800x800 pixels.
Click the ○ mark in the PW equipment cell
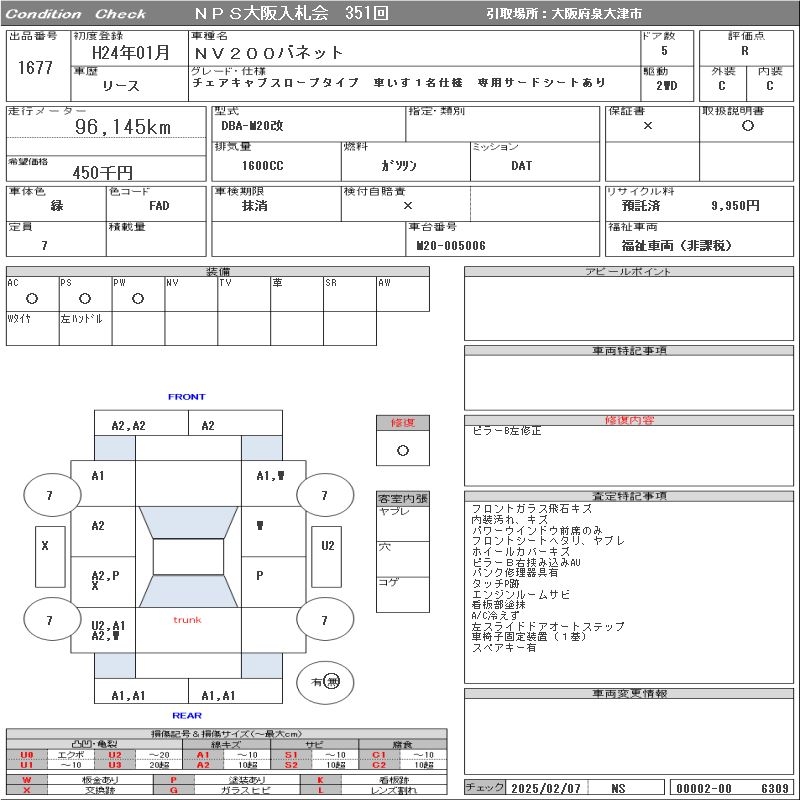(138, 298)
